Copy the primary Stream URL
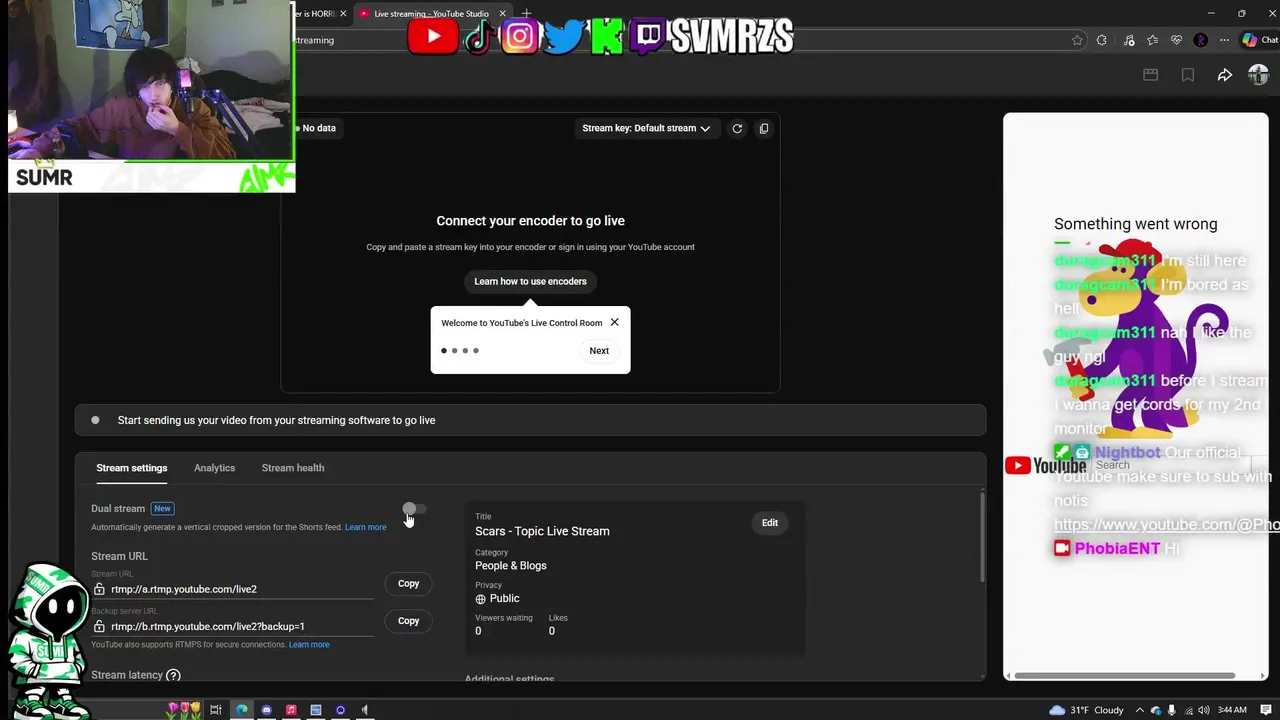 pos(408,584)
